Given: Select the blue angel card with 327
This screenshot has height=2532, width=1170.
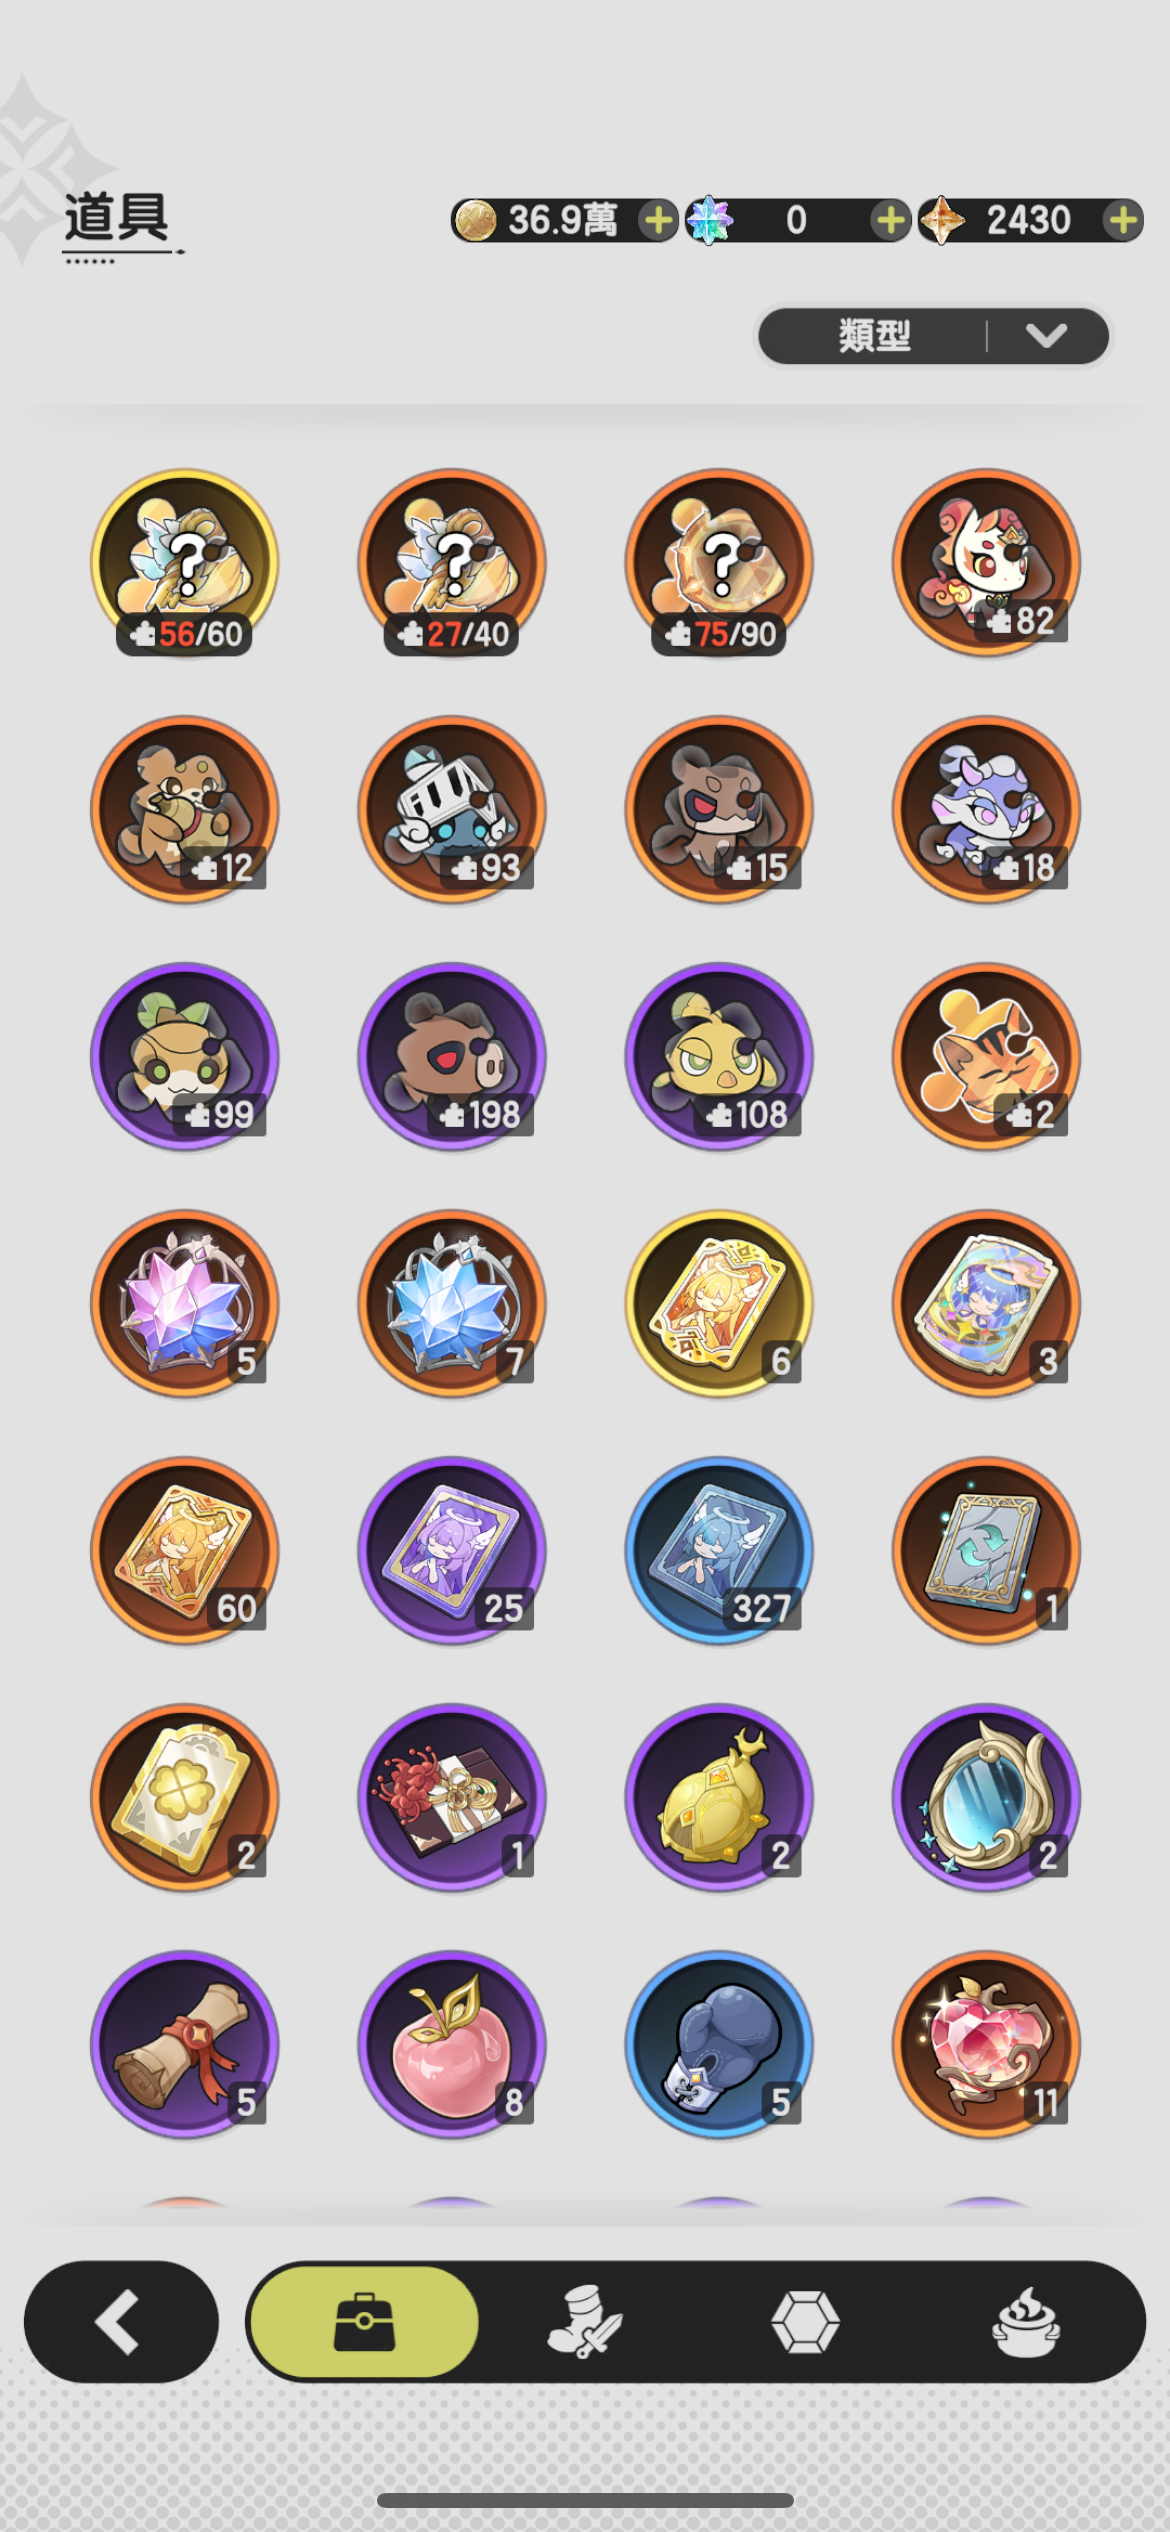Looking at the screenshot, I should point(719,1550).
